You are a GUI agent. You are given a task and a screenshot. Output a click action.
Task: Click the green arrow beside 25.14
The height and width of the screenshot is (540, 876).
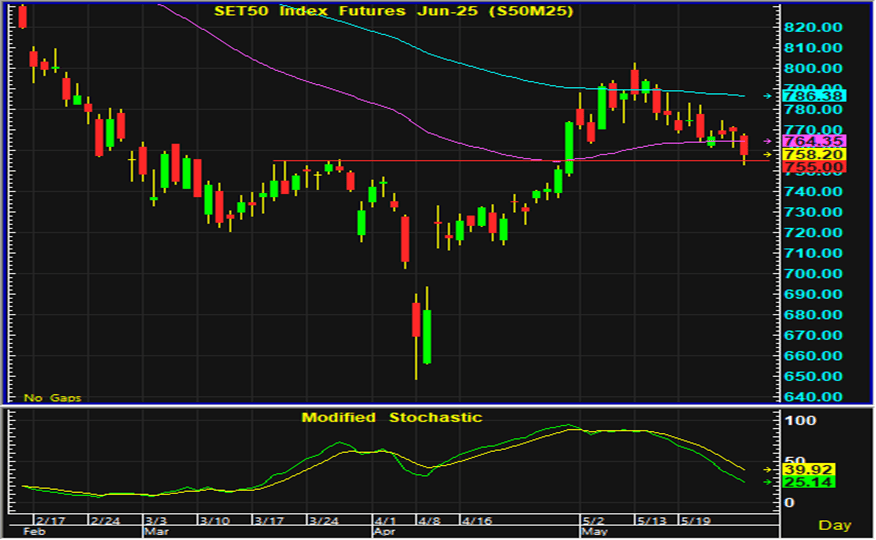click(768, 482)
